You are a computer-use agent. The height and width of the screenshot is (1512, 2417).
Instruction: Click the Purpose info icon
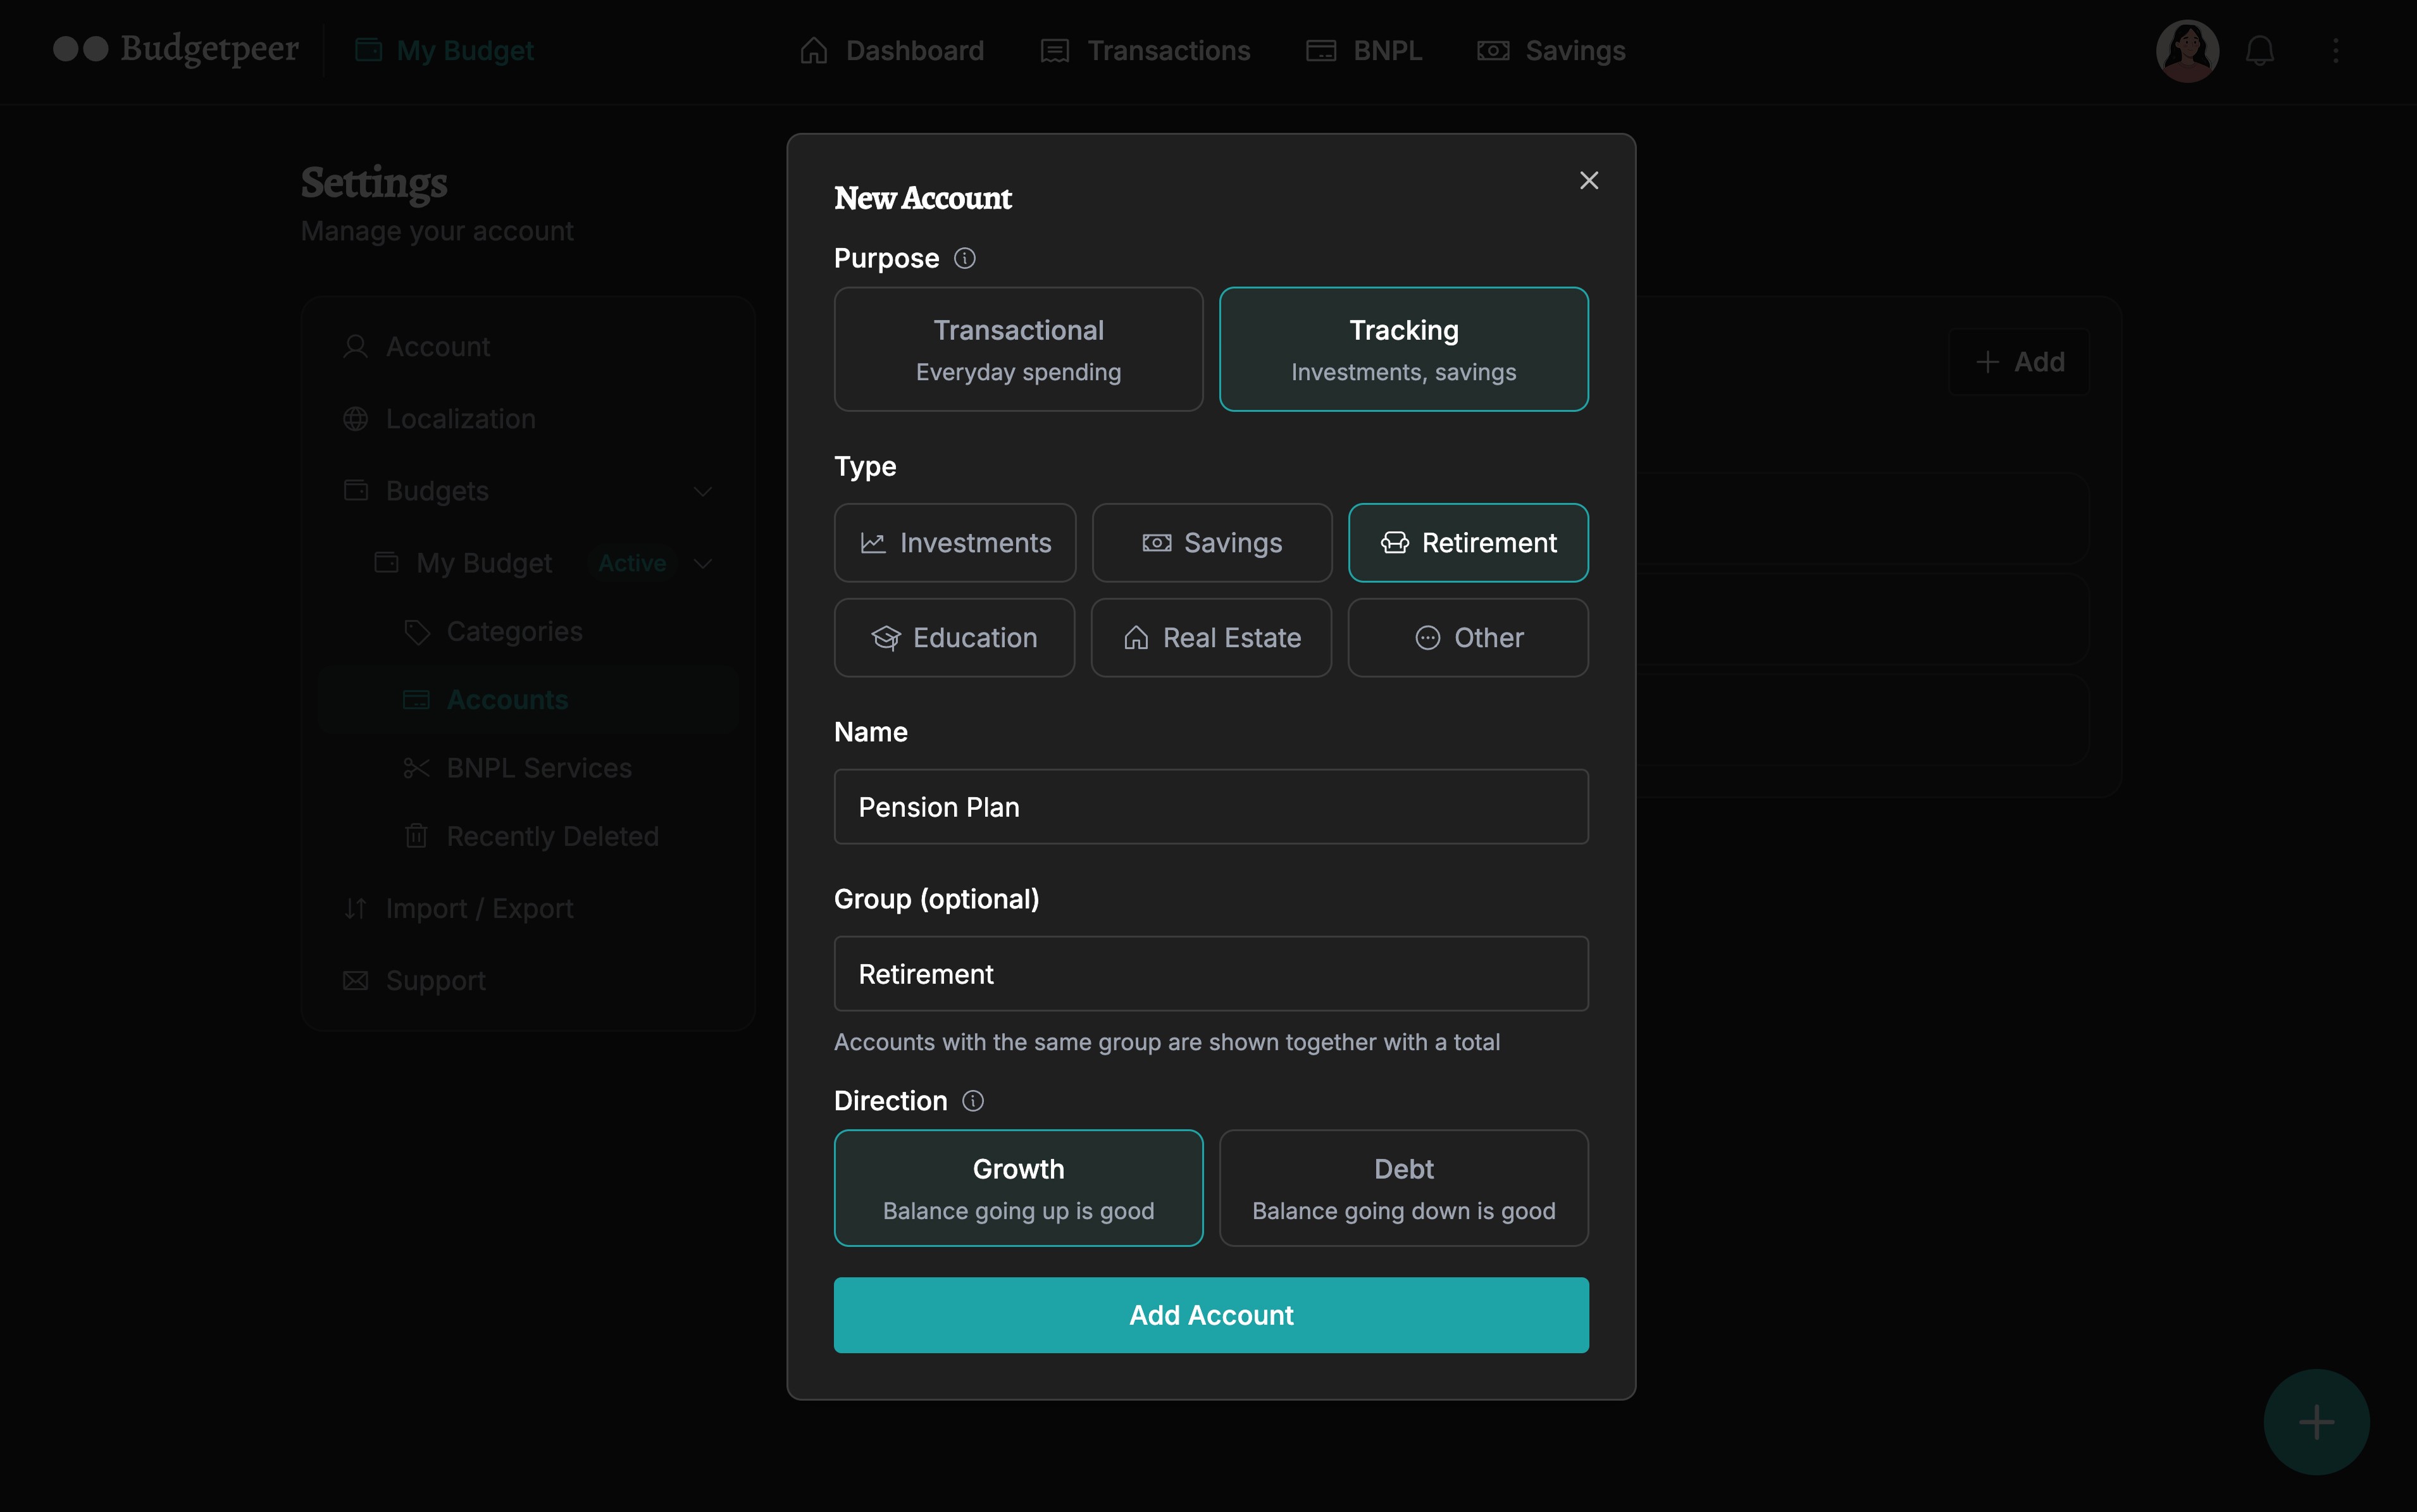point(966,258)
